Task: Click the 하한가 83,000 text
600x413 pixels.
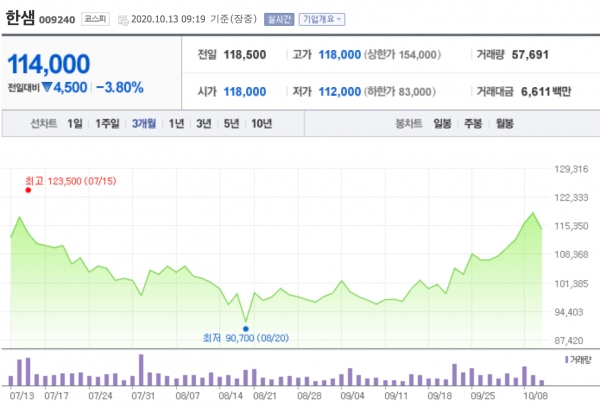Action: (399, 92)
